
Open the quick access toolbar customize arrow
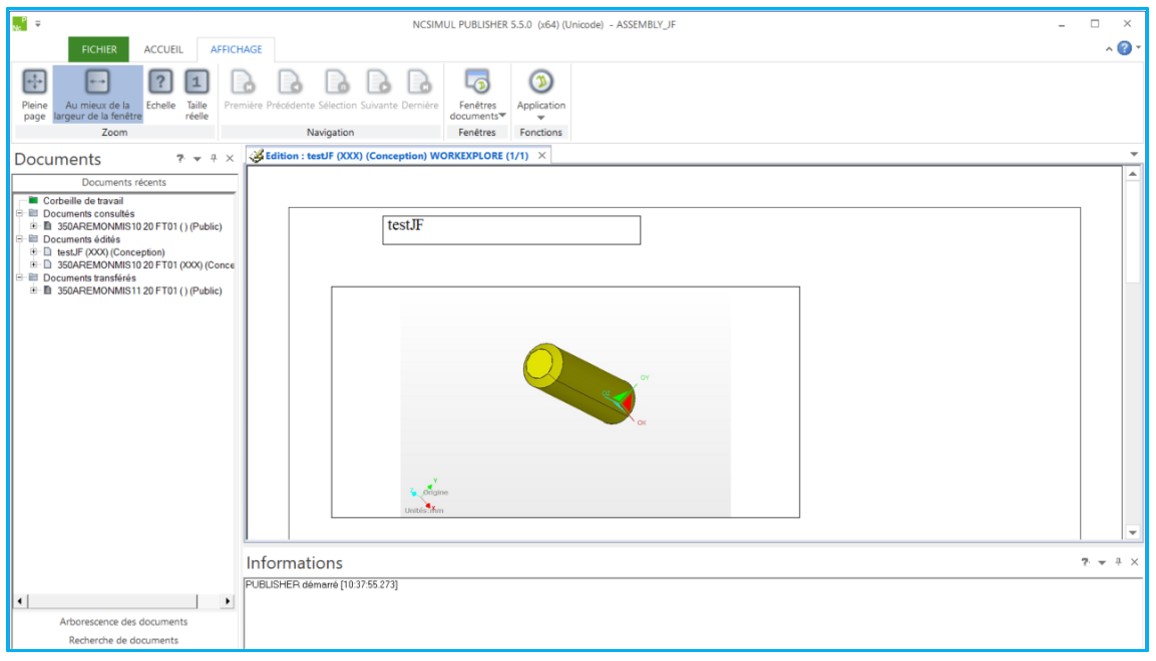click(x=38, y=24)
